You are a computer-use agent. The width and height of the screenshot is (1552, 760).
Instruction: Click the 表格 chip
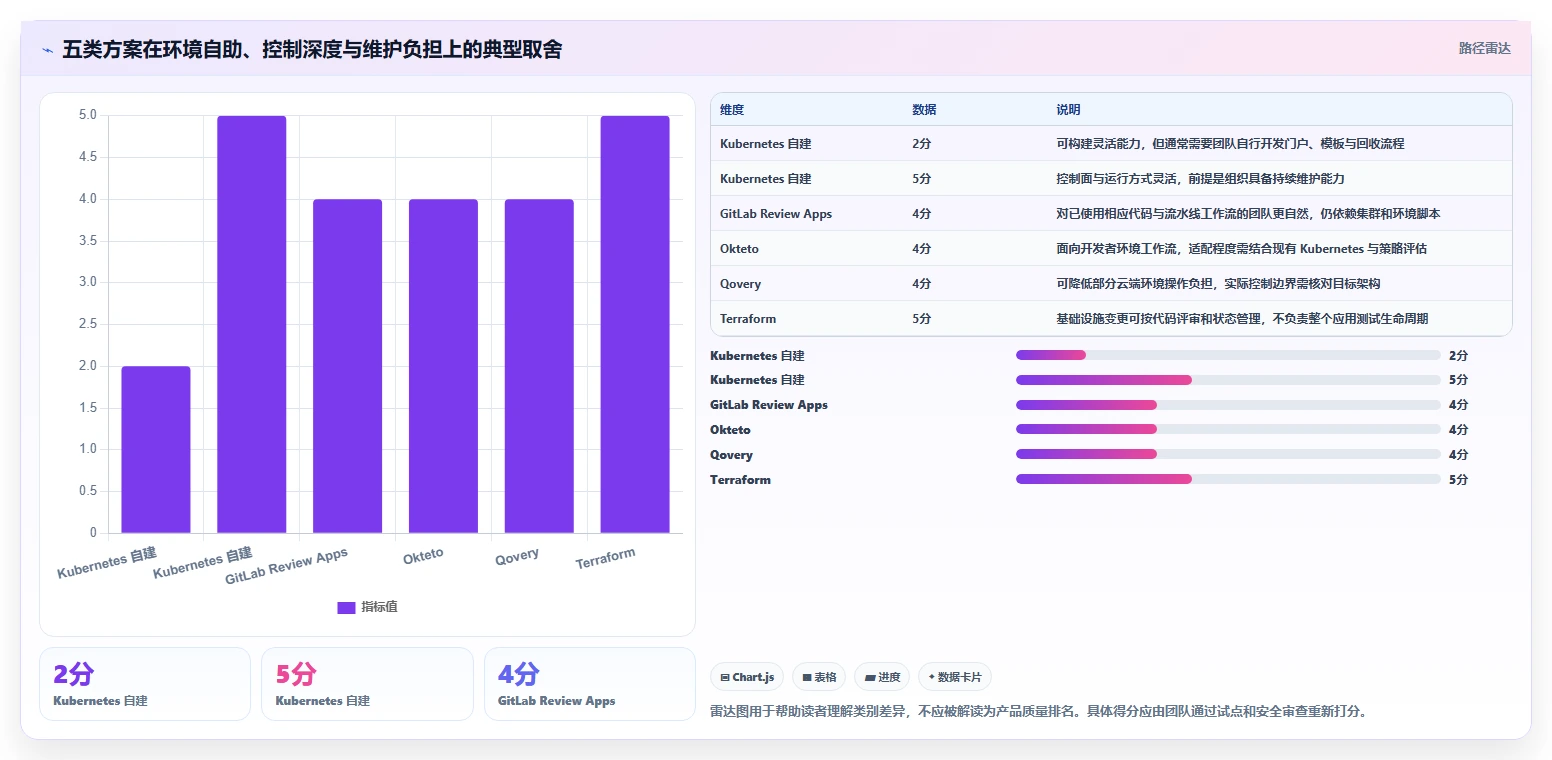(819, 677)
